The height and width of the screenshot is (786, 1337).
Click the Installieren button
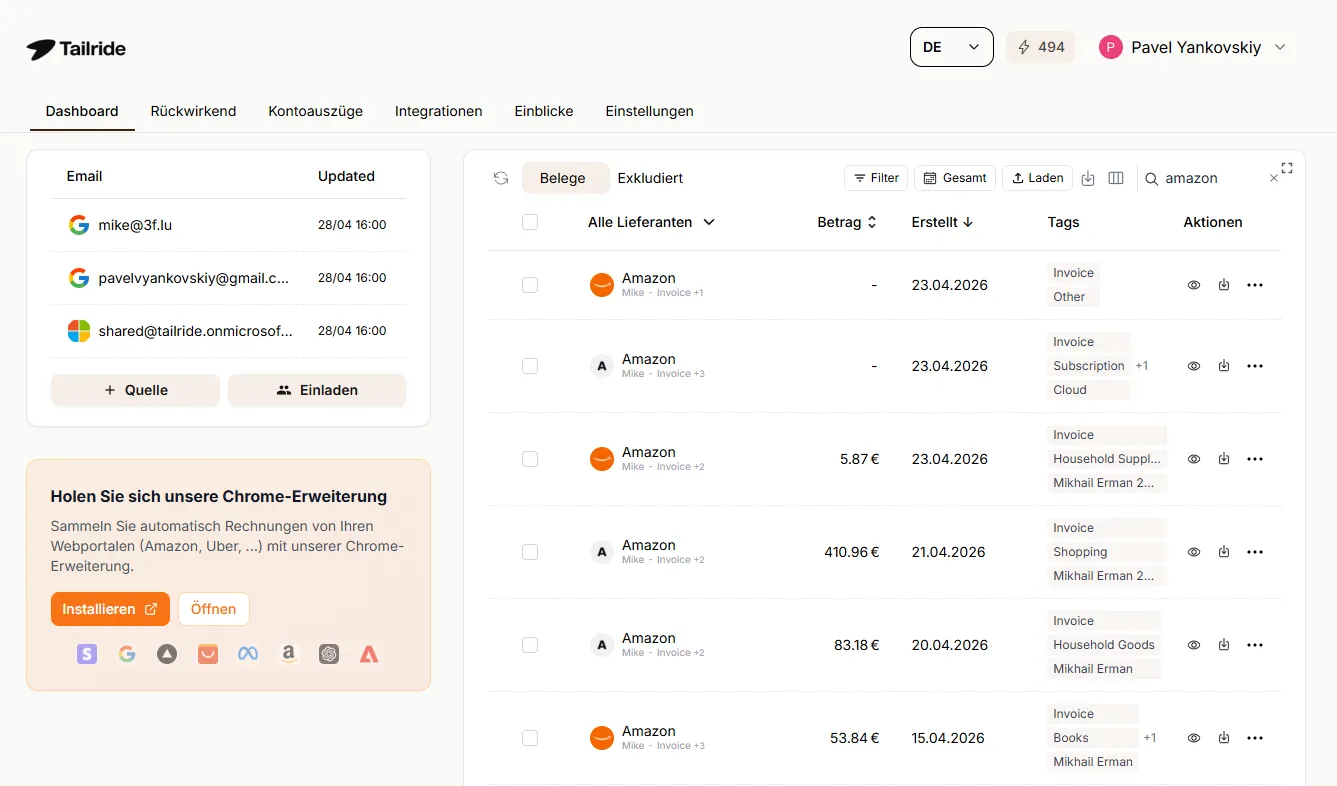point(110,608)
